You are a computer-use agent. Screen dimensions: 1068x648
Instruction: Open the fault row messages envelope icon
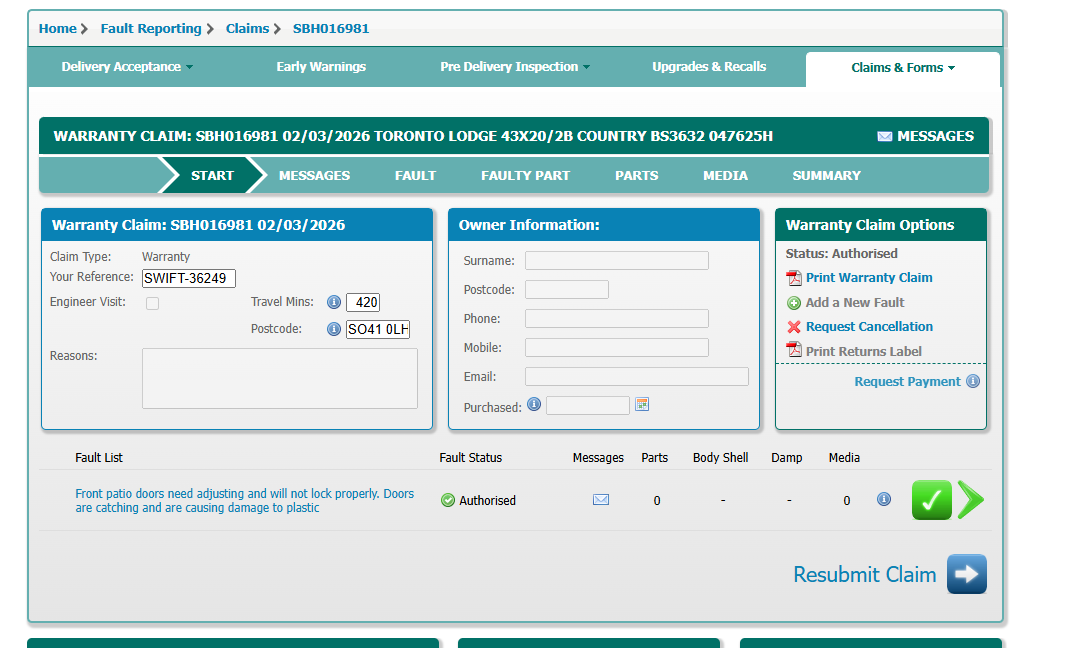point(601,499)
